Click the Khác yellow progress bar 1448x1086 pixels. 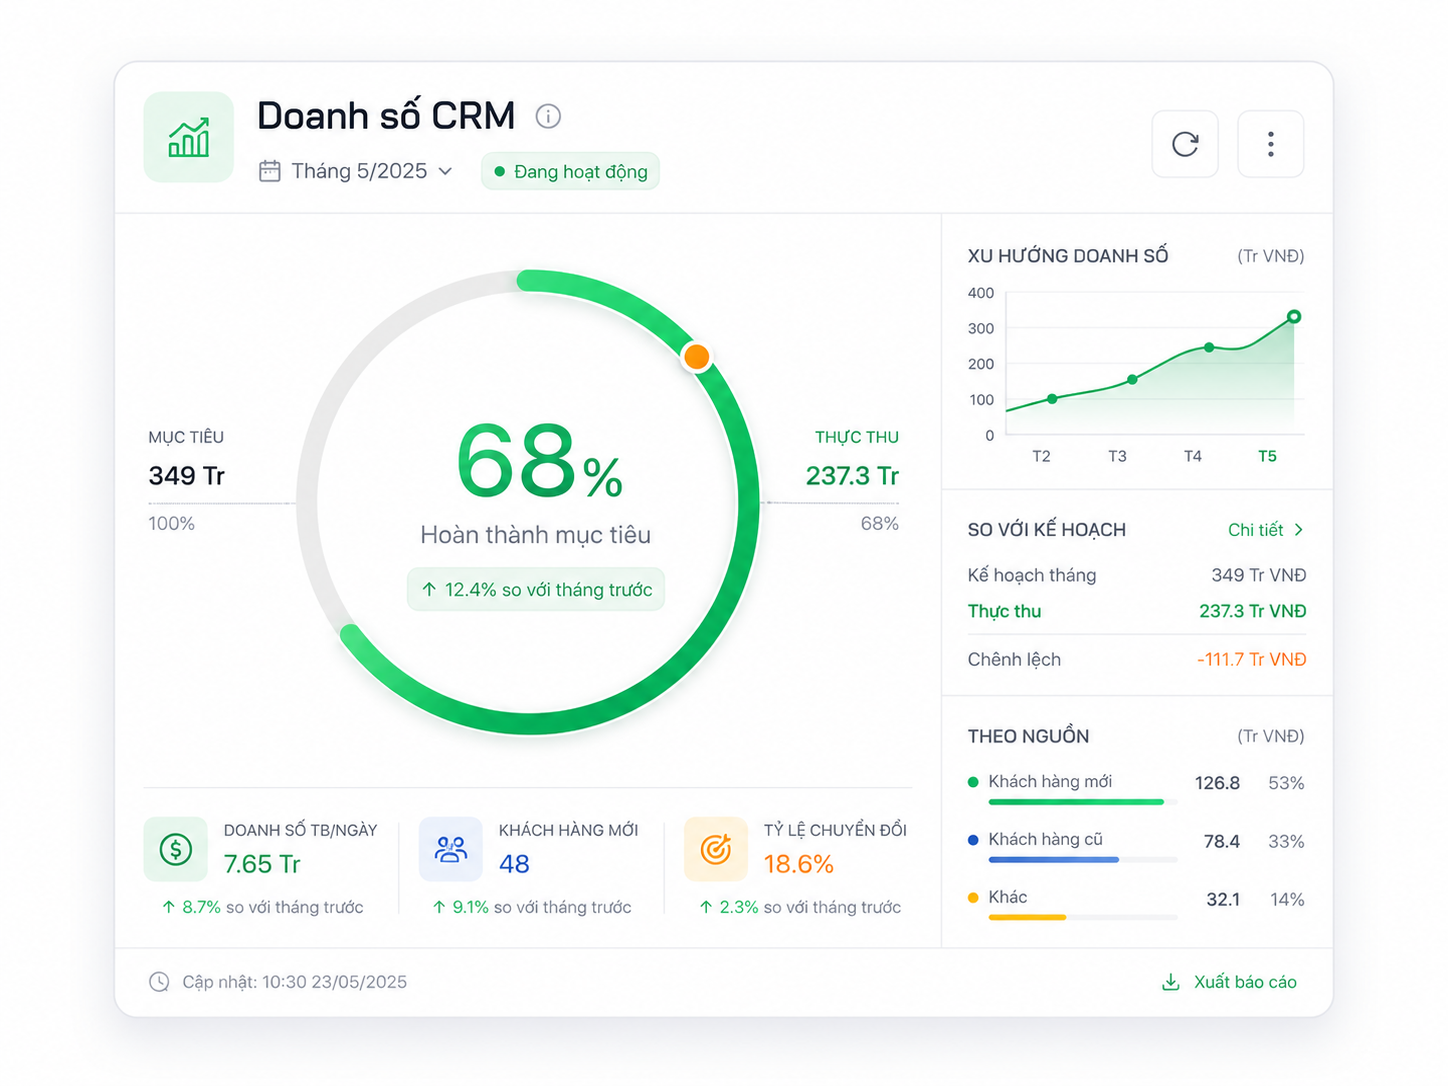pyautogui.click(x=1027, y=917)
